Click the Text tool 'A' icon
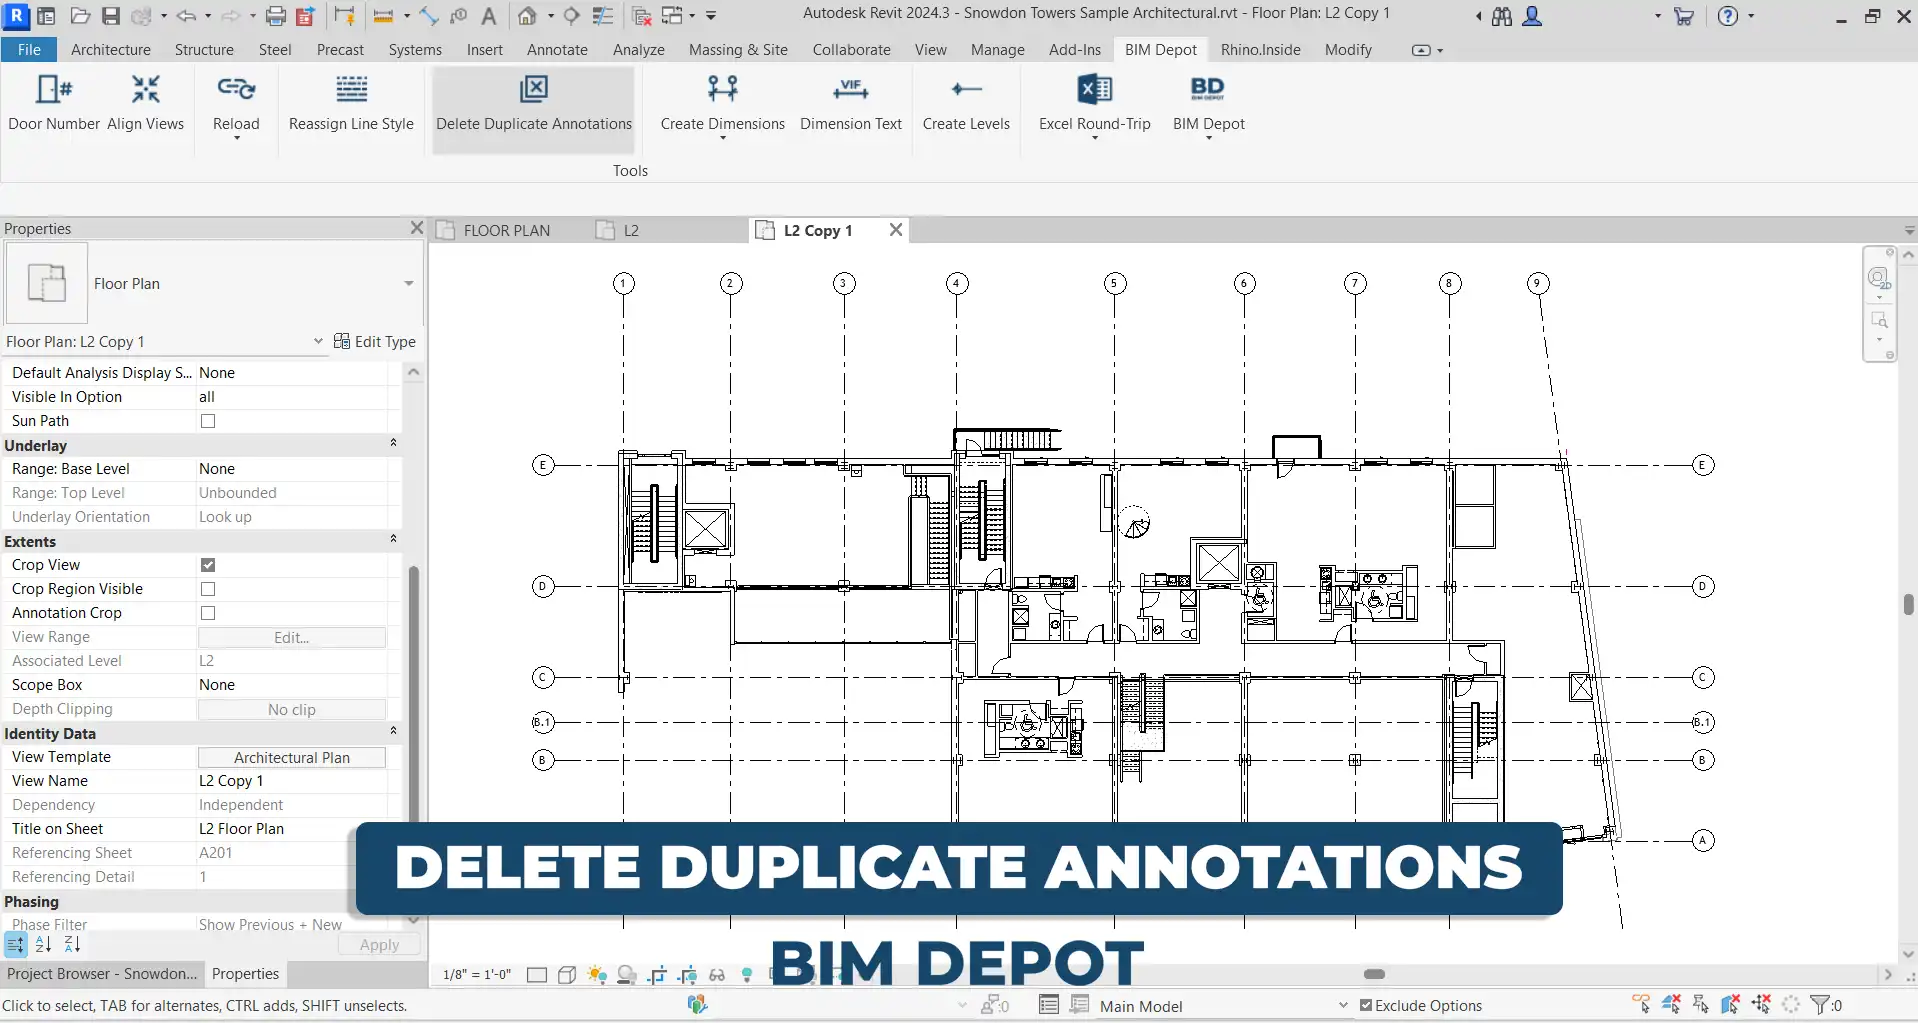 point(489,16)
